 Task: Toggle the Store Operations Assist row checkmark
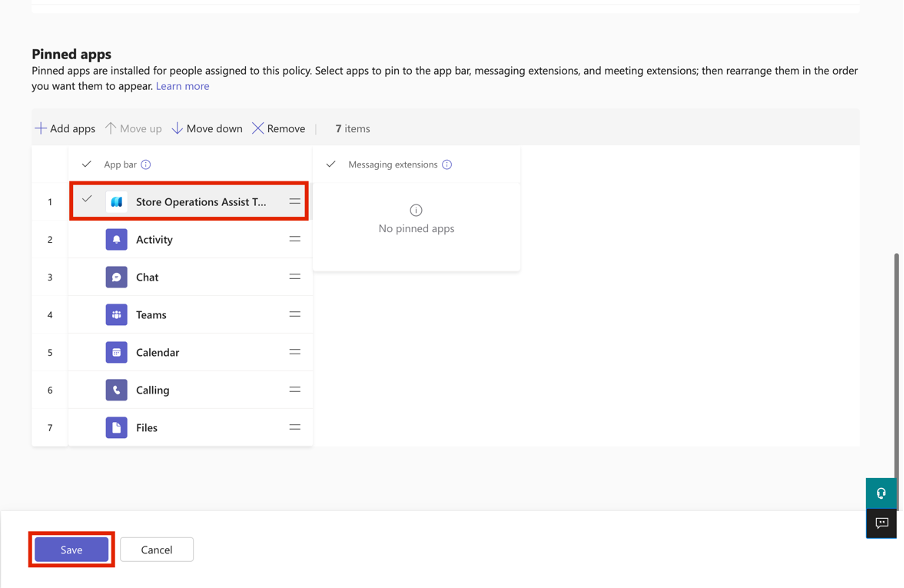click(87, 201)
